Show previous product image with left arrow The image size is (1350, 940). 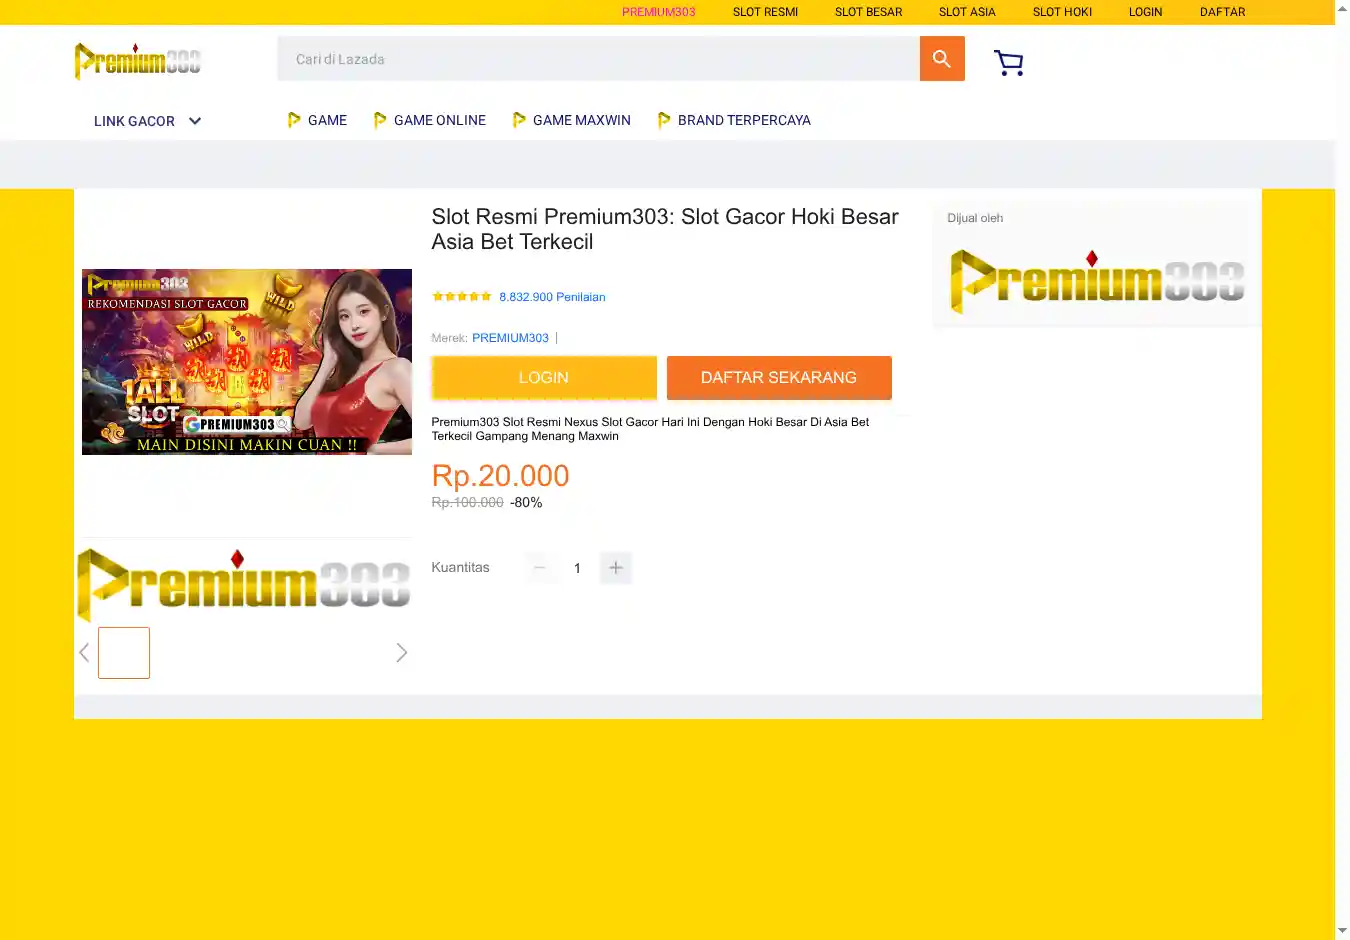[x=85, y=653]
